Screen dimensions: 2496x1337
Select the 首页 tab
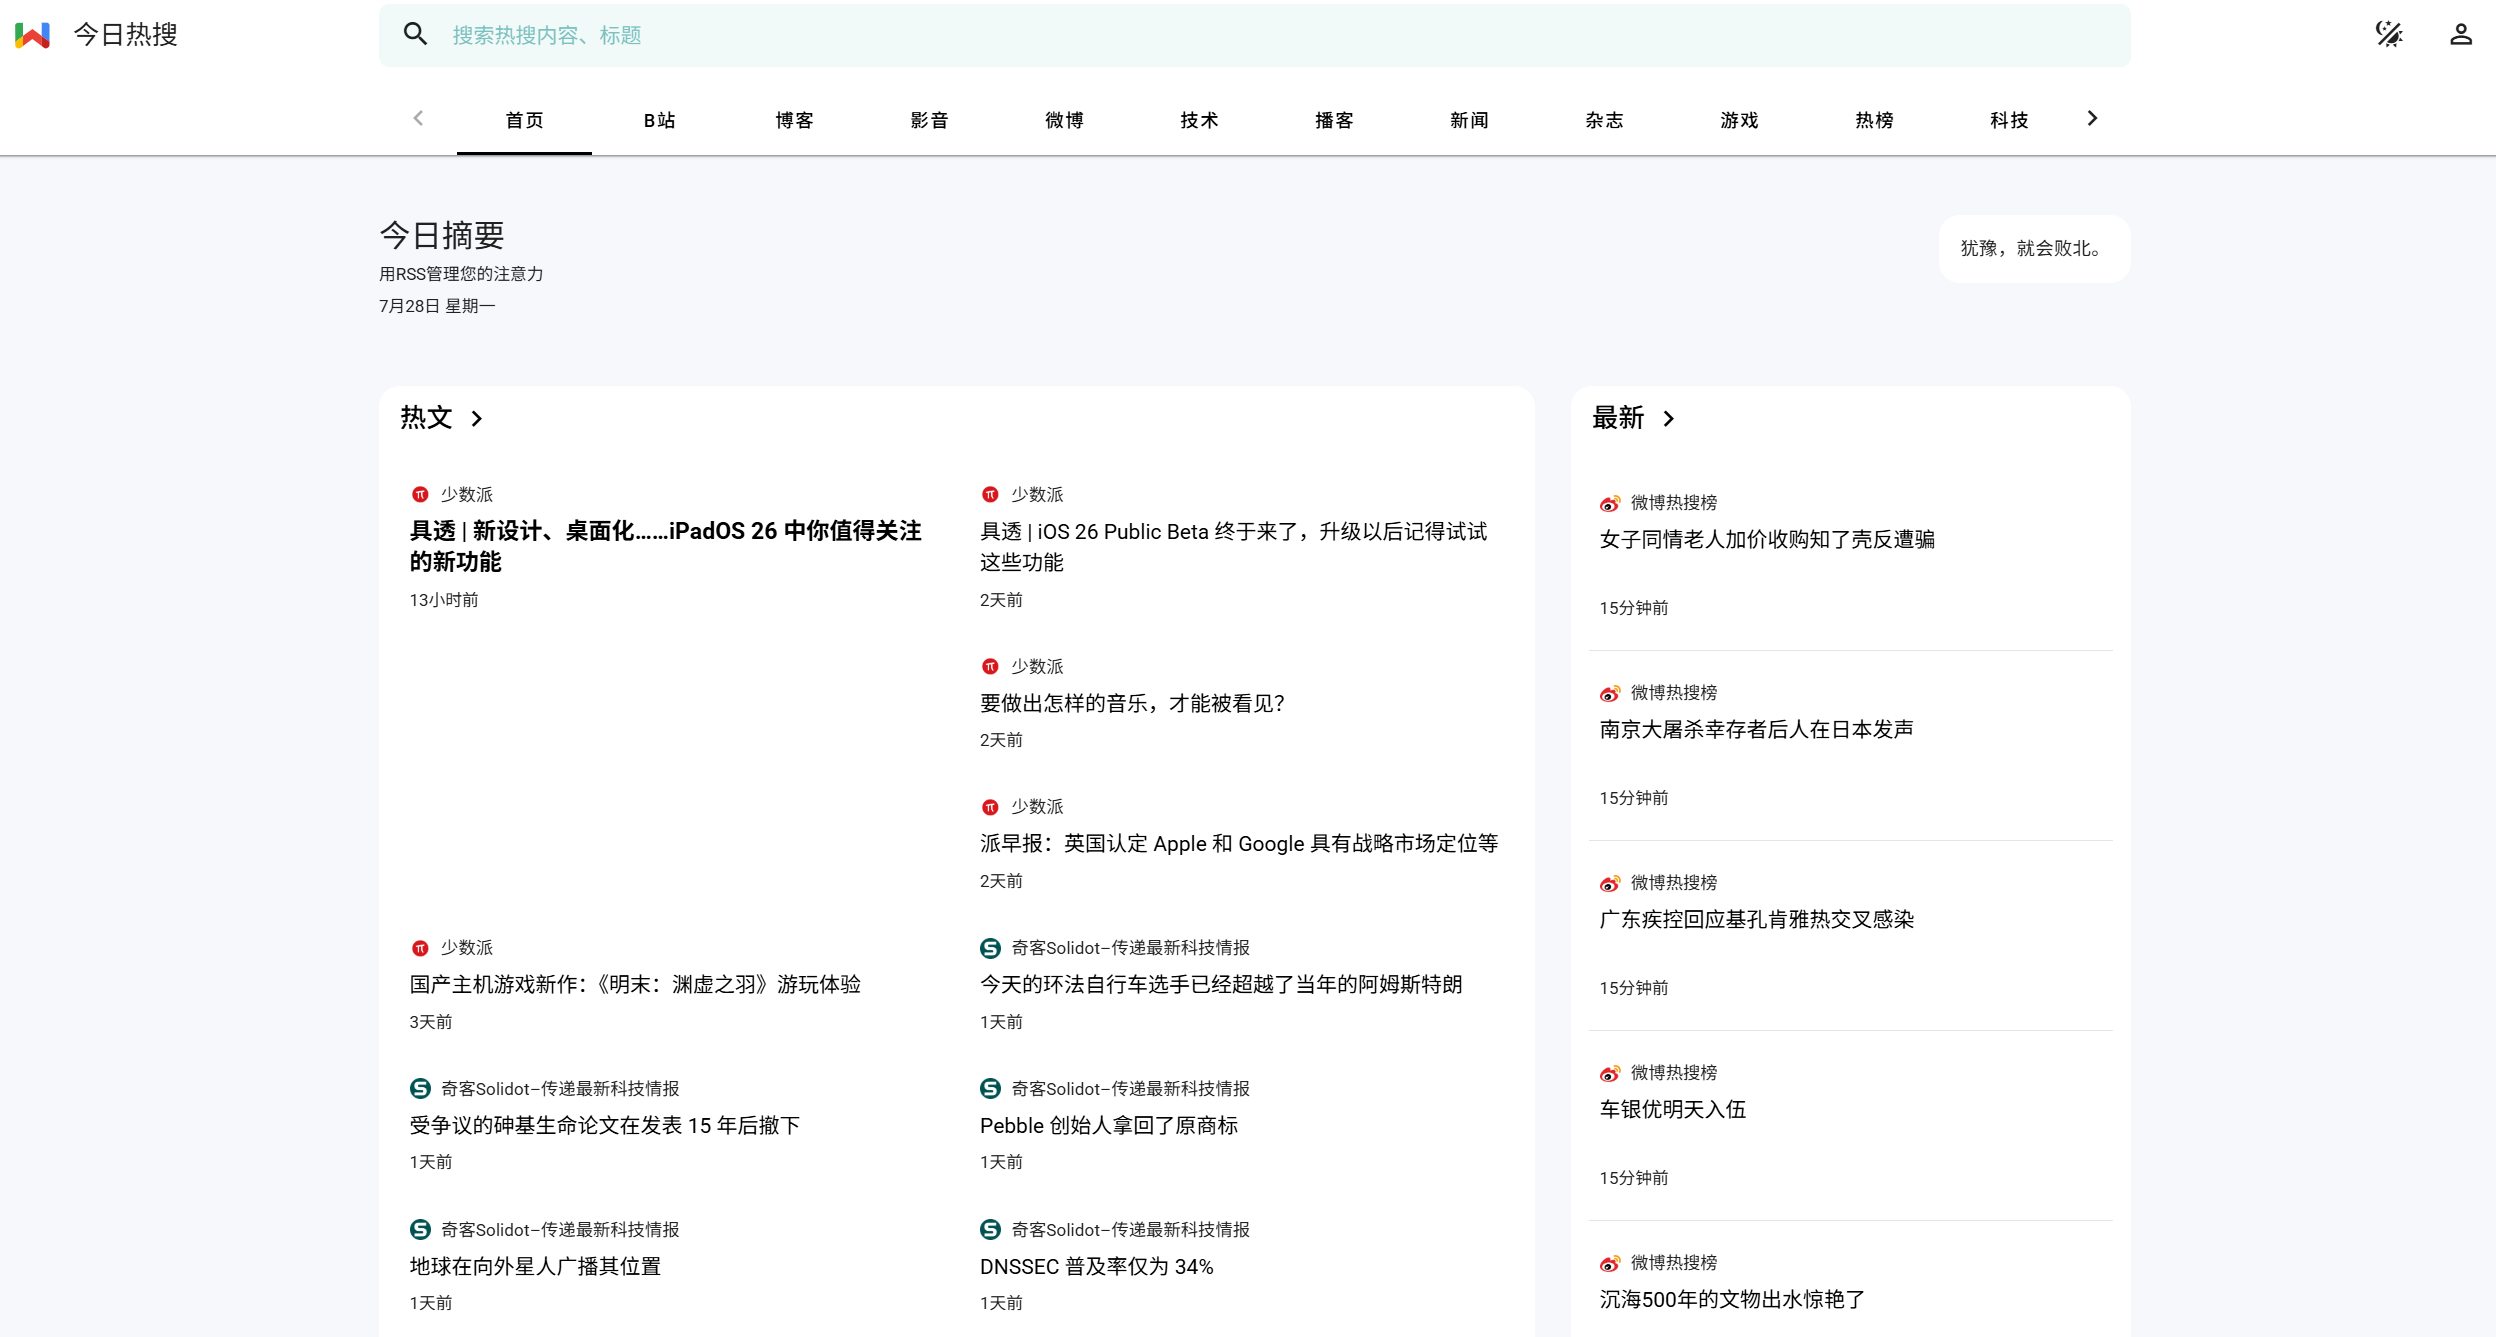524,121
